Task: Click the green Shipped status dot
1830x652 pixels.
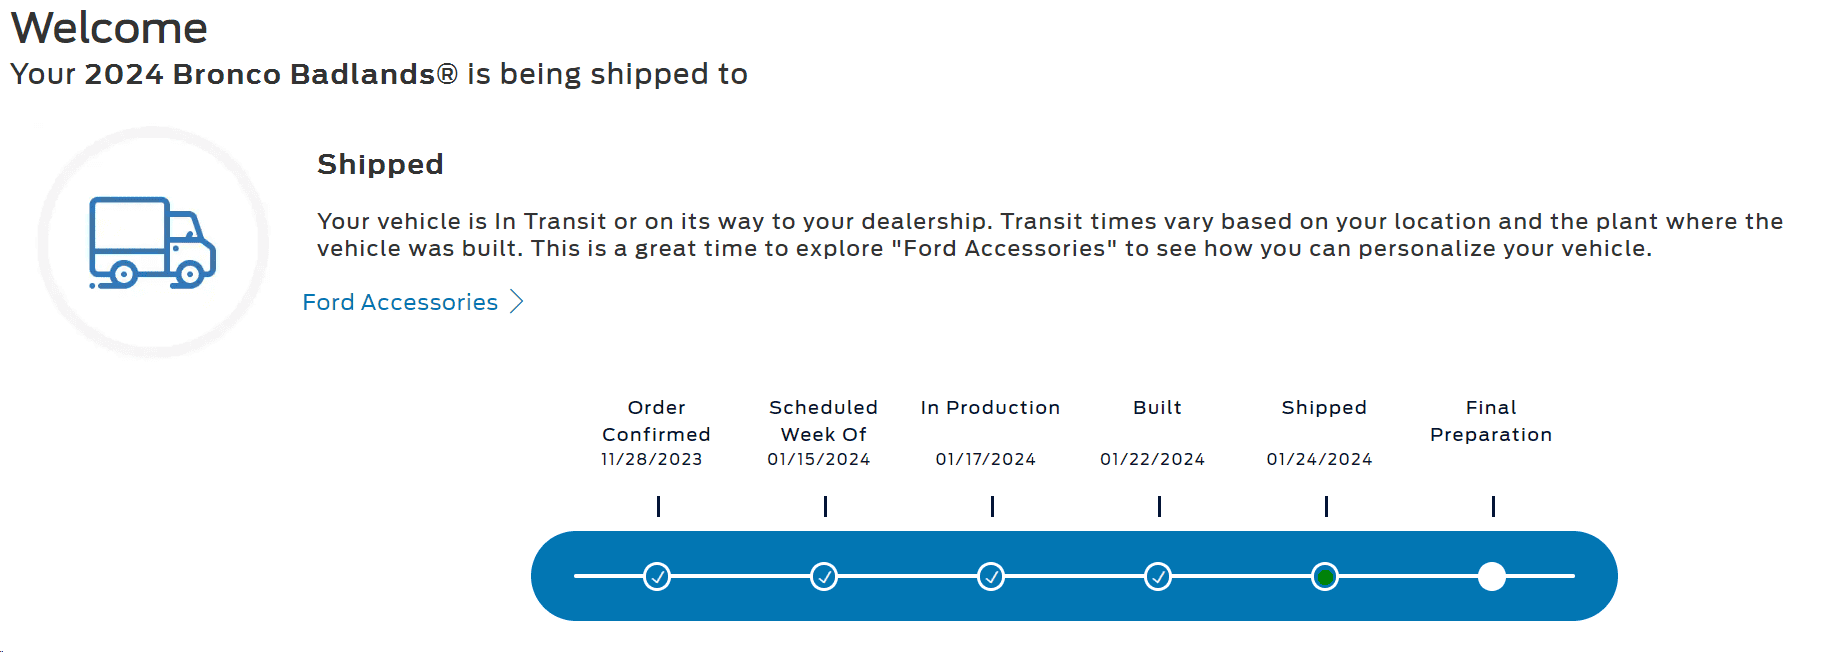Action: (1325, 577)
